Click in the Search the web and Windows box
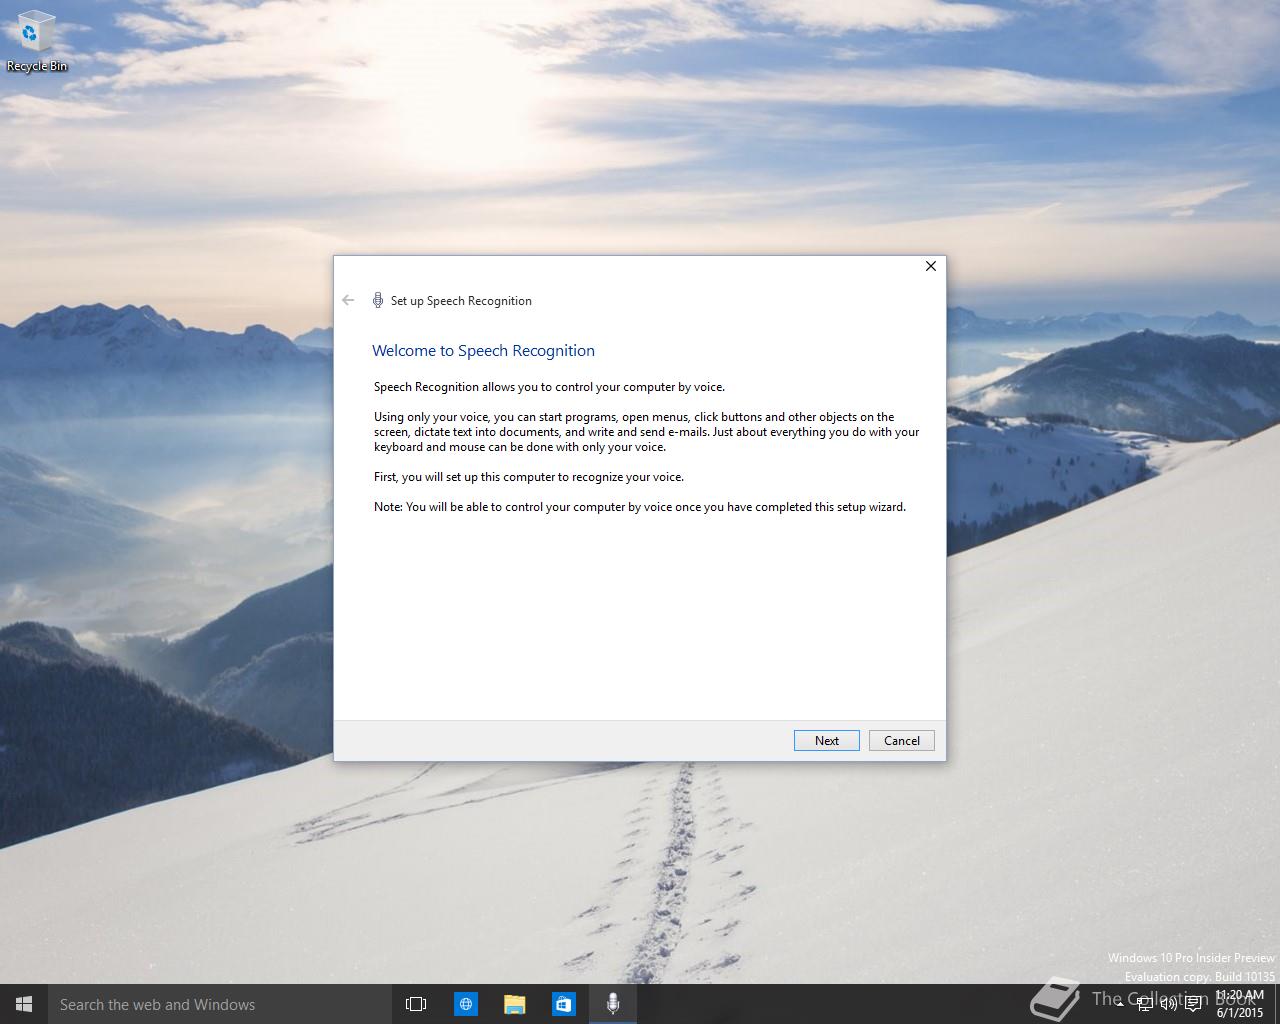 [x=219, y=1004]
